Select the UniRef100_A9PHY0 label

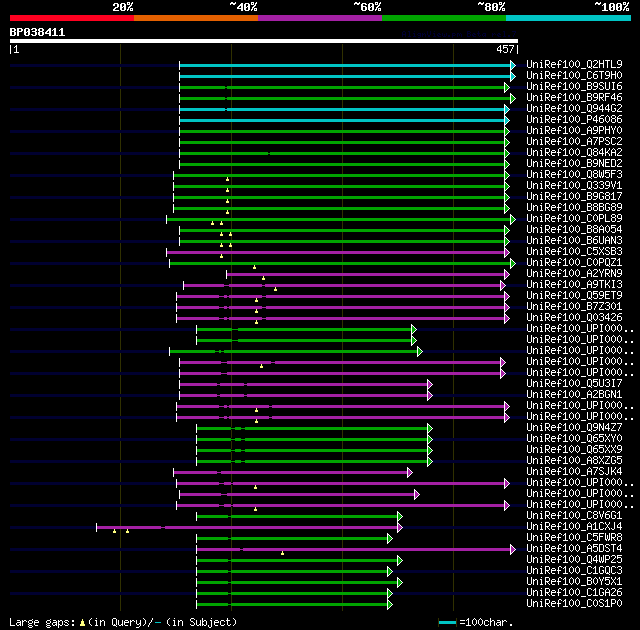pyautogui.click(x=574, y=131)
